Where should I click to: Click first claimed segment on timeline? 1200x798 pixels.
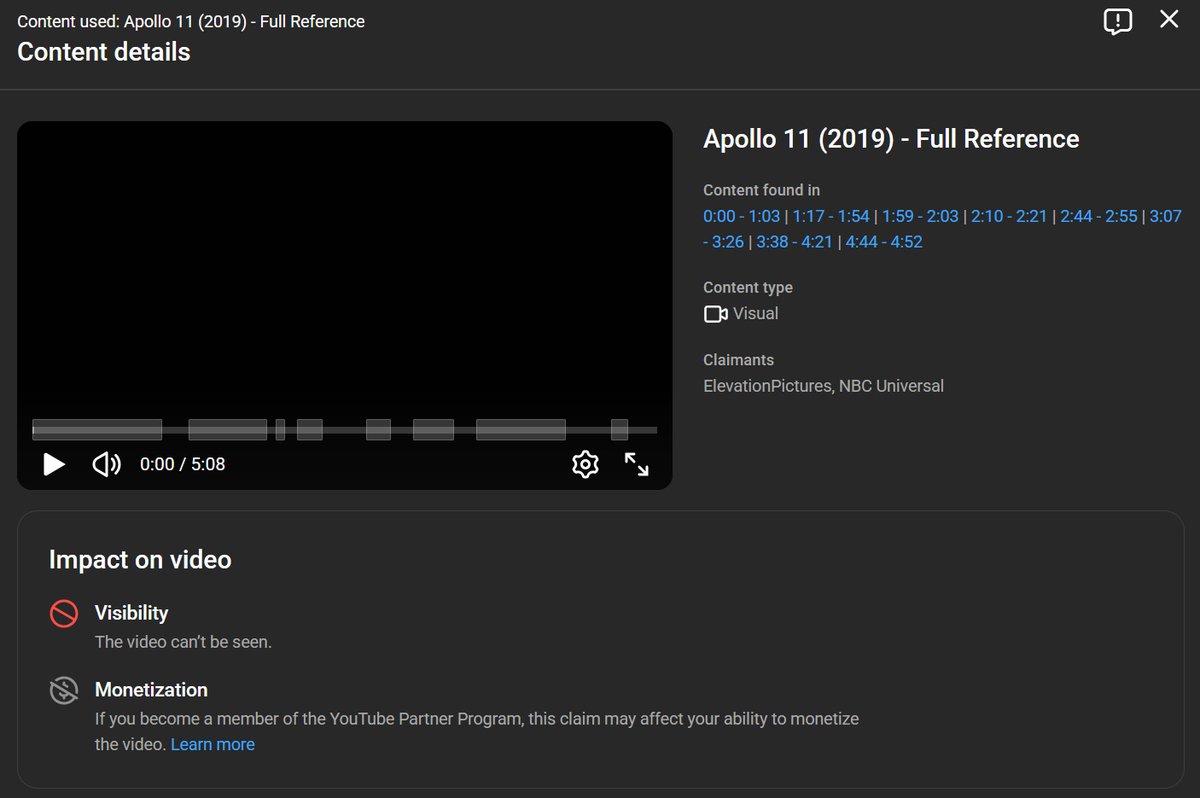(x=97, y=430)
